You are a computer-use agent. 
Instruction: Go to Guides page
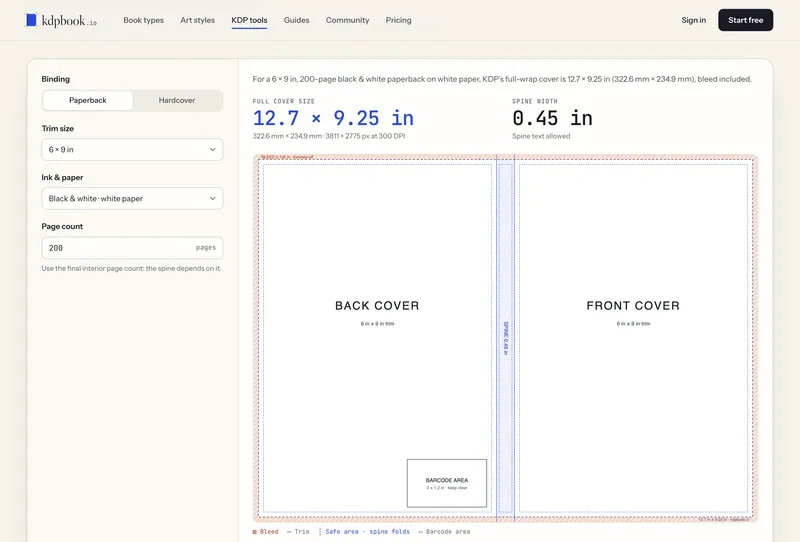[x=296, y=20]
